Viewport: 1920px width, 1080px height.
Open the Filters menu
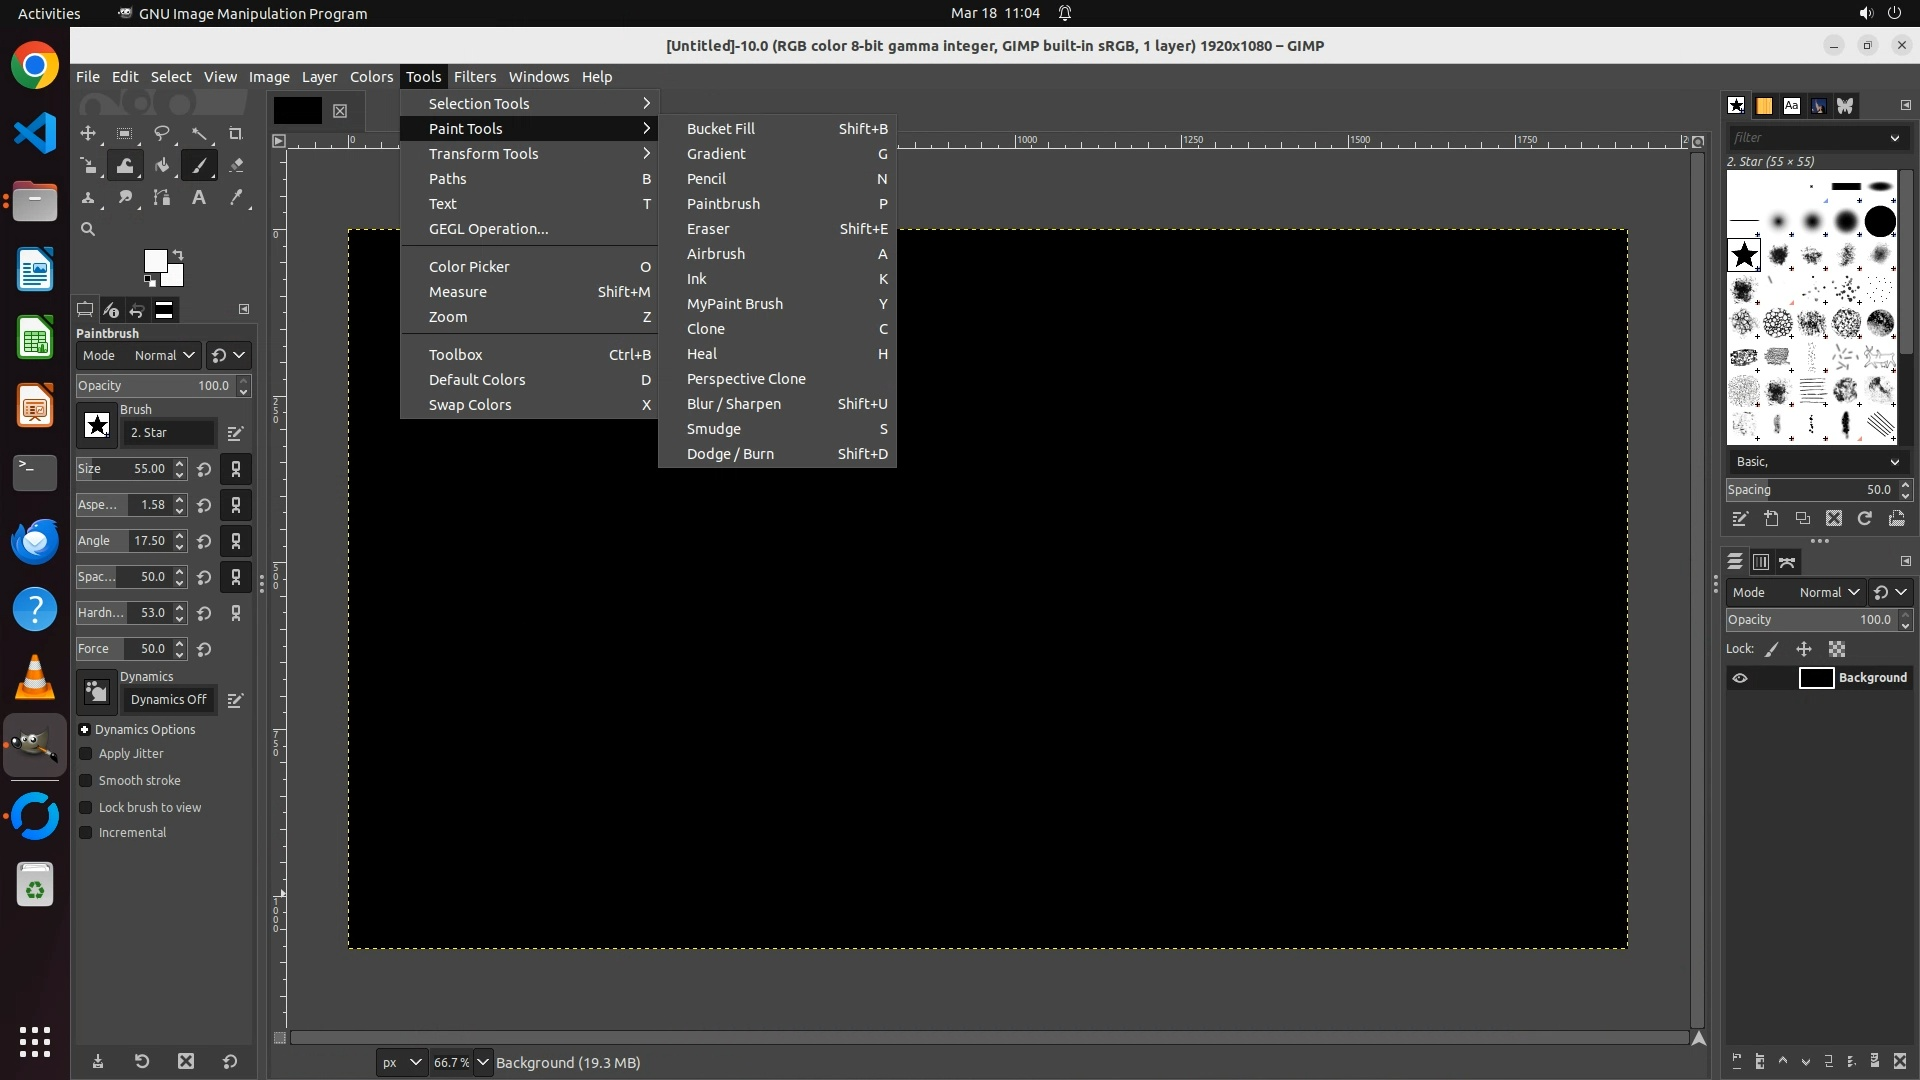pos(474,77)
